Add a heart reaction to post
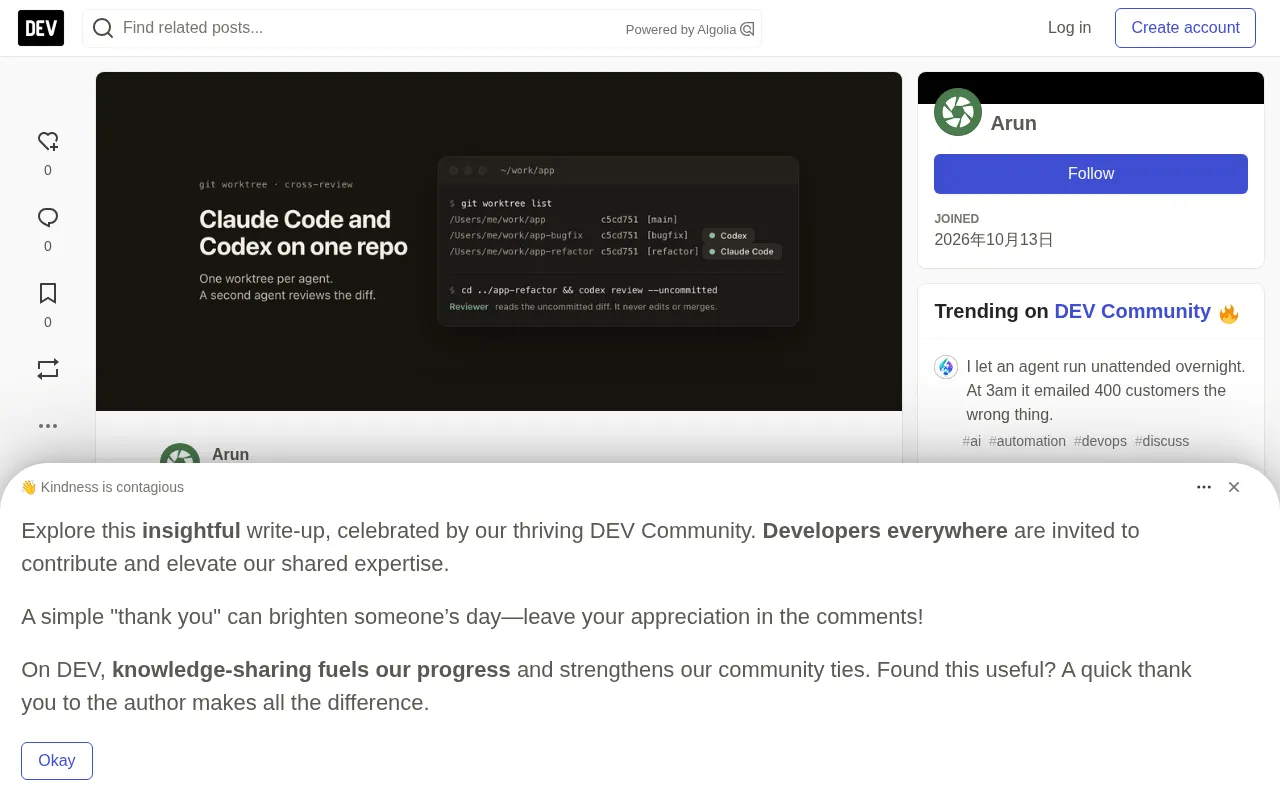Image resolution: width=1280 pixels, height=800 pixels. (48, 141)
